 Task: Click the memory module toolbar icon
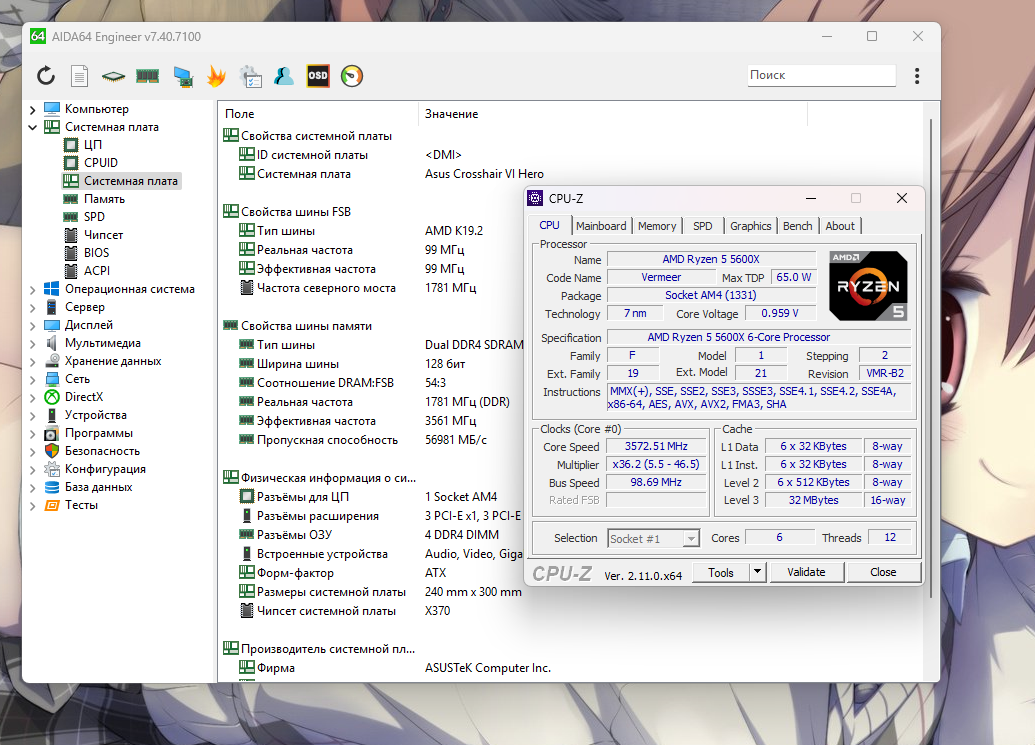click(147, 77)
